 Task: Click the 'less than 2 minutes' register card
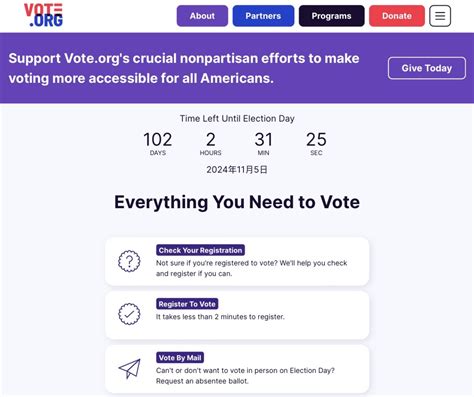237,315
